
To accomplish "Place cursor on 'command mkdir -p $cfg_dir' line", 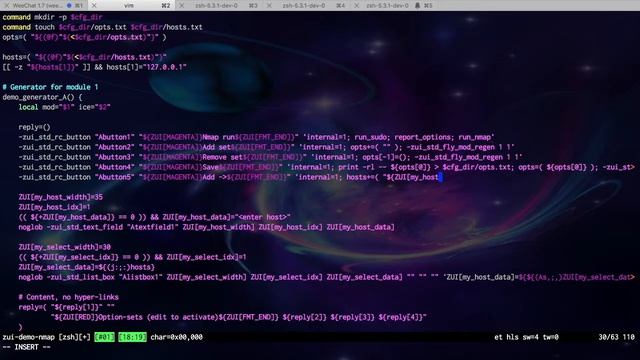I will (x=52, y=17).
